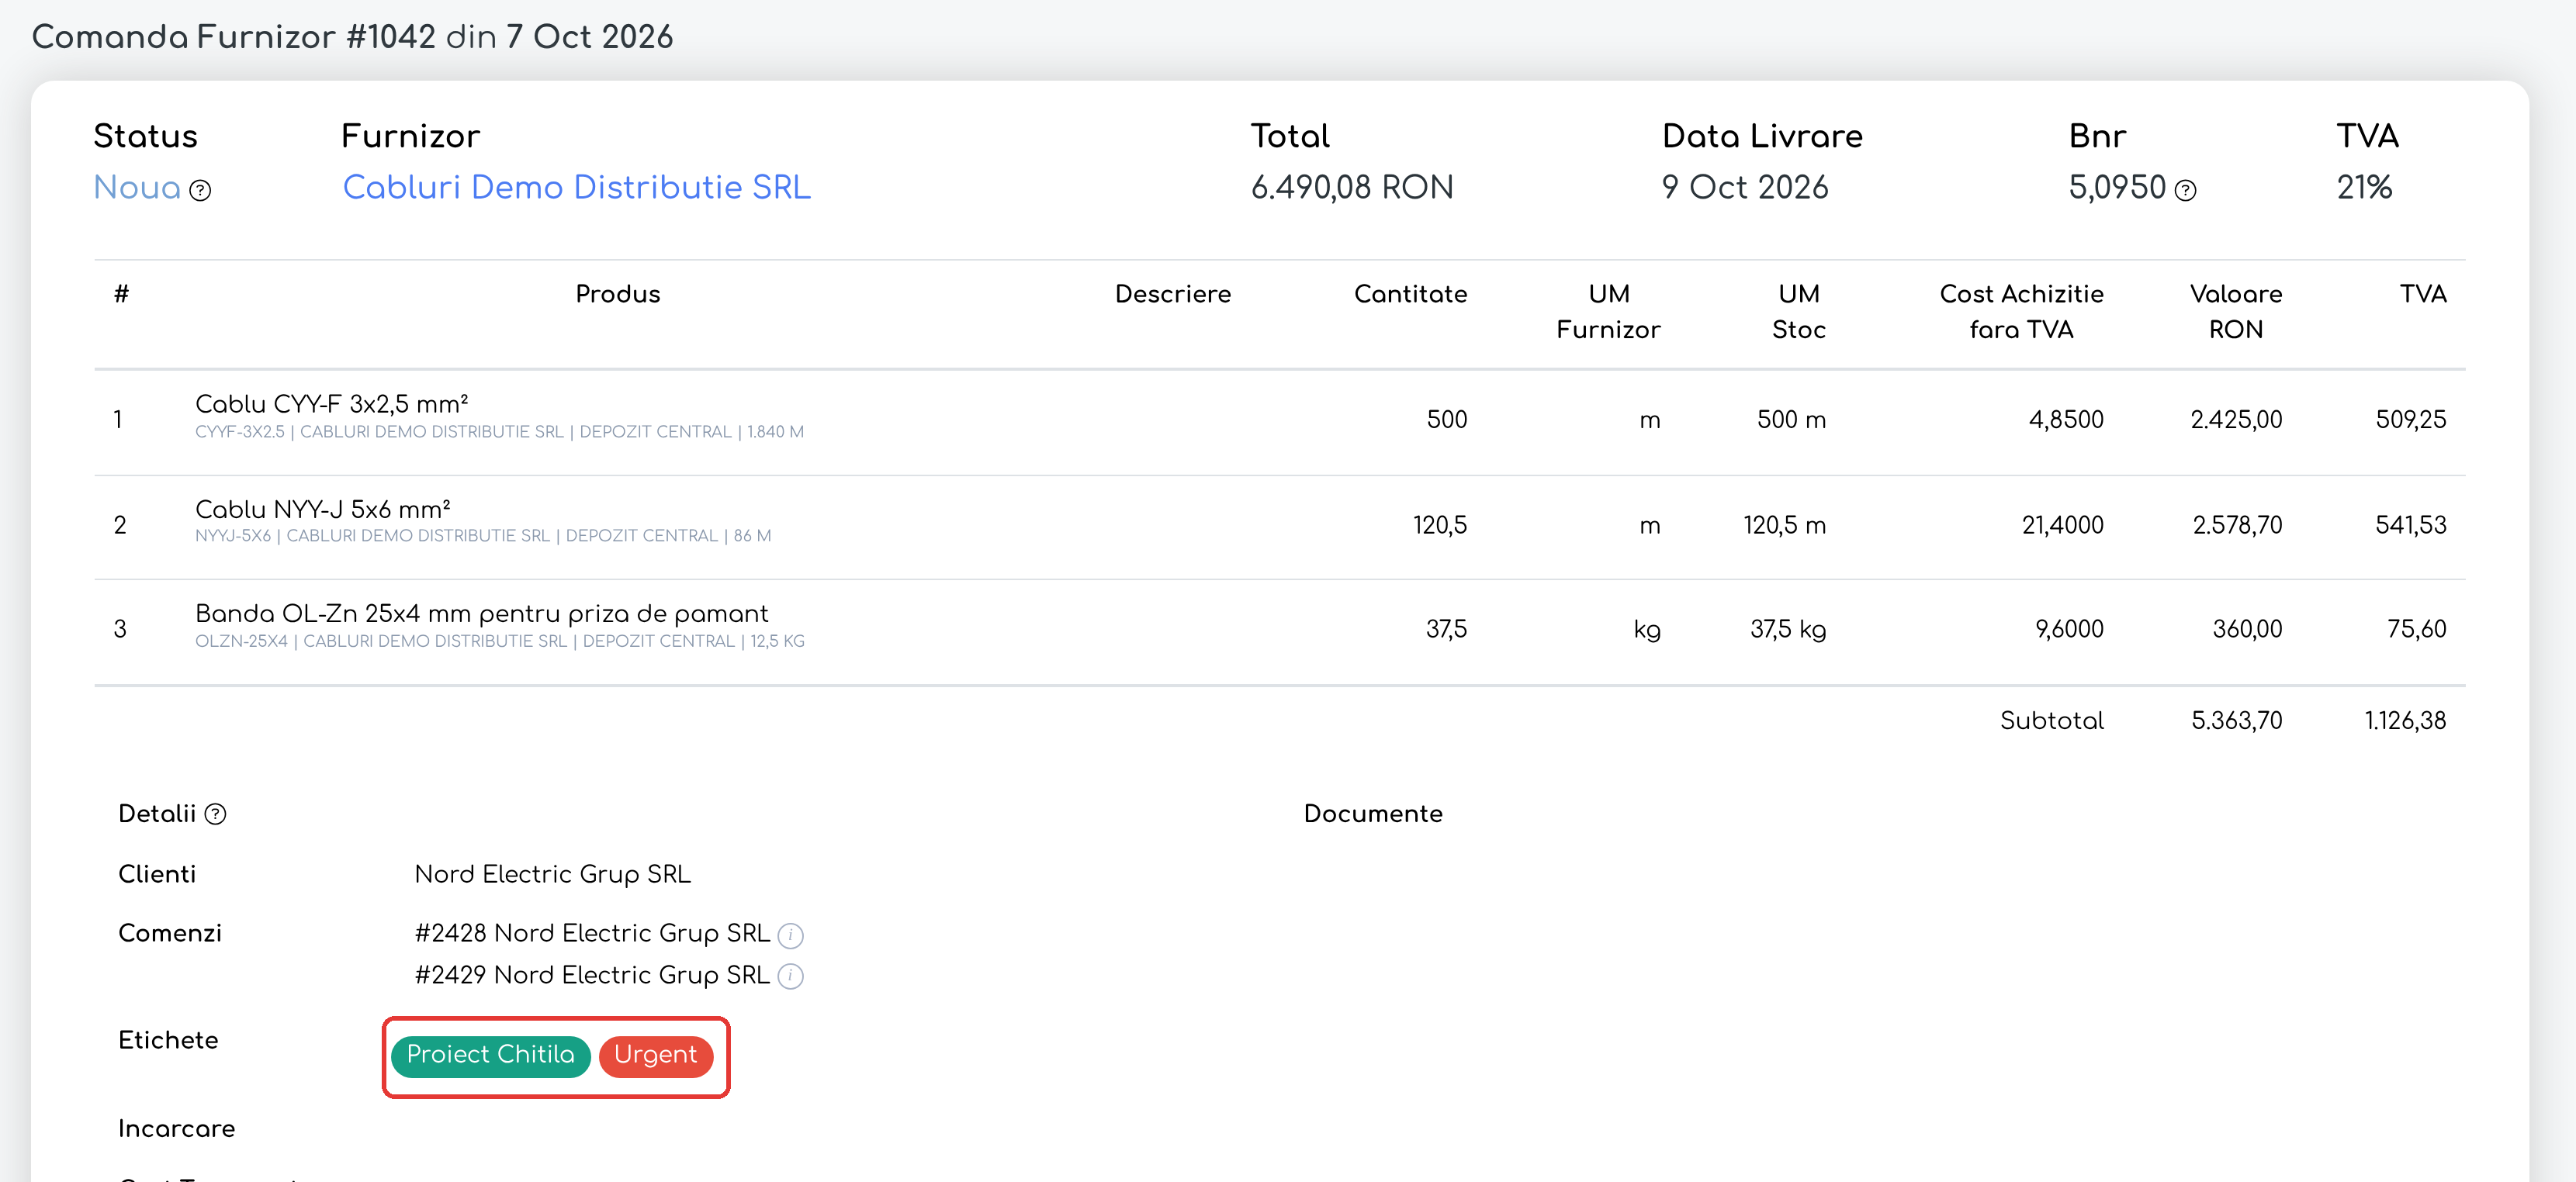This screenshot has height=1182, width=2576.
Task: Click the Subtotal value 5.363,70
Action: (x=2236, y=721)
